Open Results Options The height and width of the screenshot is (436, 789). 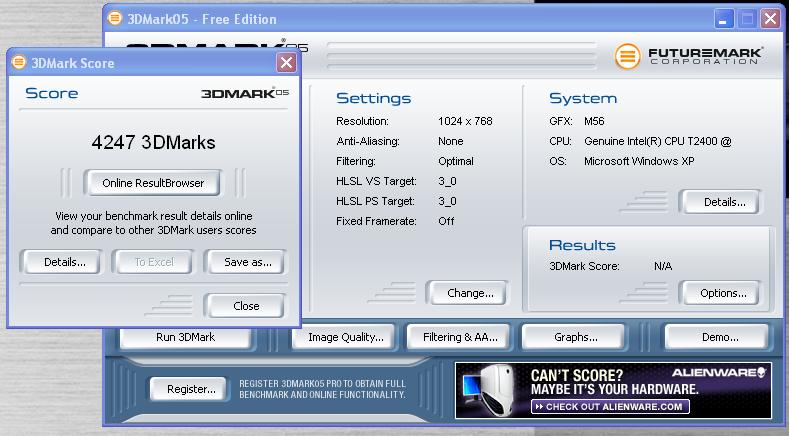click(x=723, y=293)
